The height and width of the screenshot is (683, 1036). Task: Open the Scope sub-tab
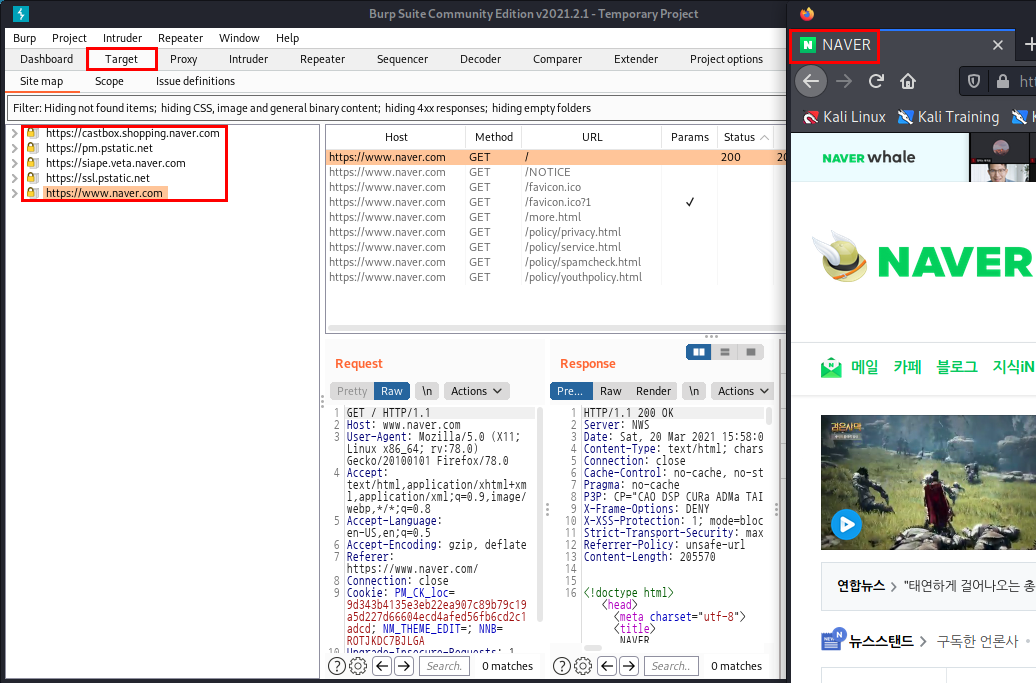[x=109, y=81]
